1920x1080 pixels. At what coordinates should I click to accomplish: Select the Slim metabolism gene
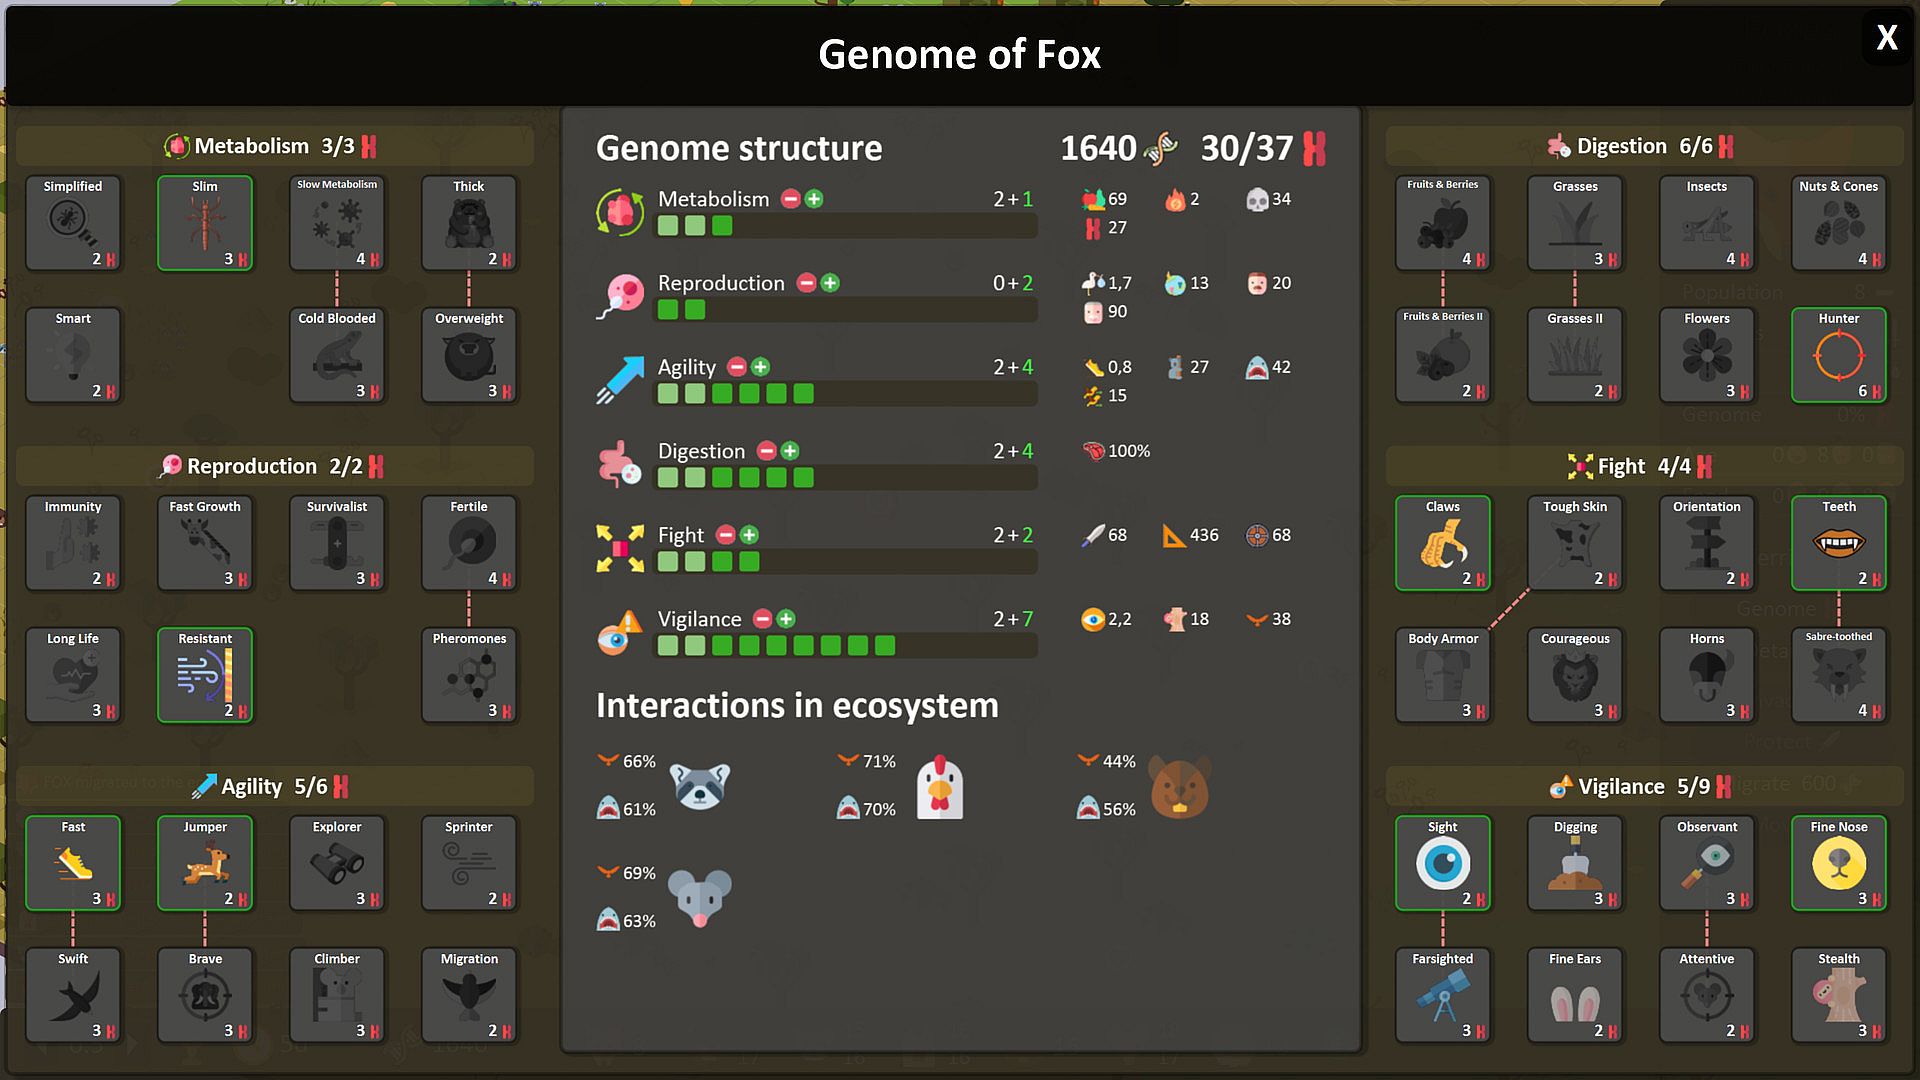205,223
